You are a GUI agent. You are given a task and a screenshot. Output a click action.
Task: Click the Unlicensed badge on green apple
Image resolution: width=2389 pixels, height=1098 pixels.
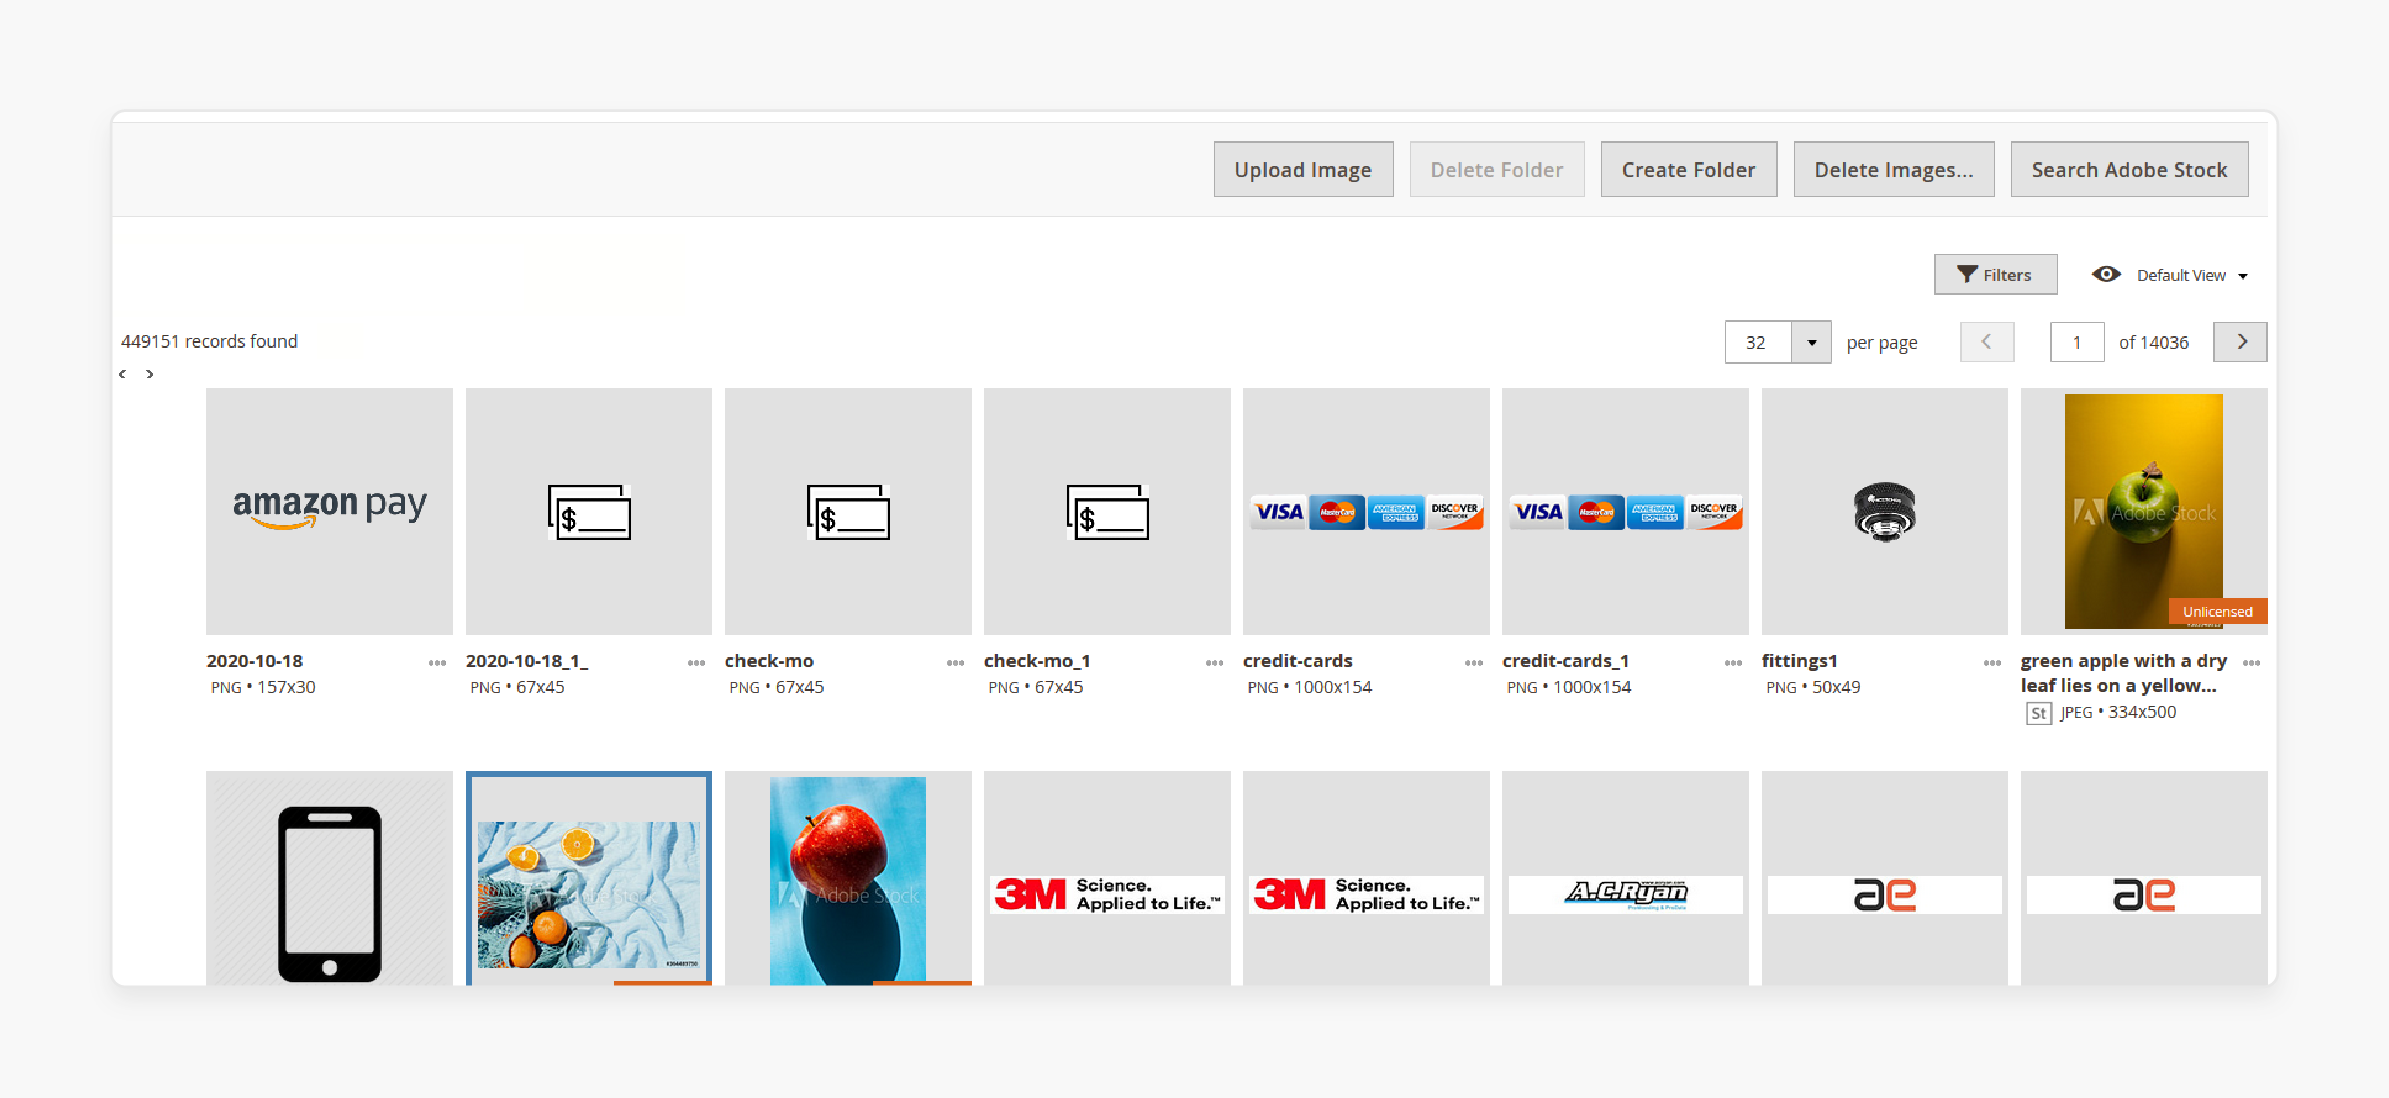[x=2217, y=611]
